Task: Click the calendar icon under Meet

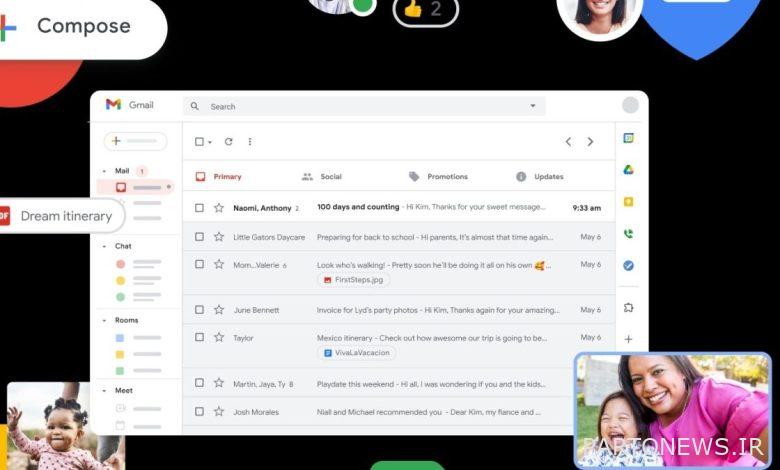Action: pyautogui.click(x=120, y=426)
